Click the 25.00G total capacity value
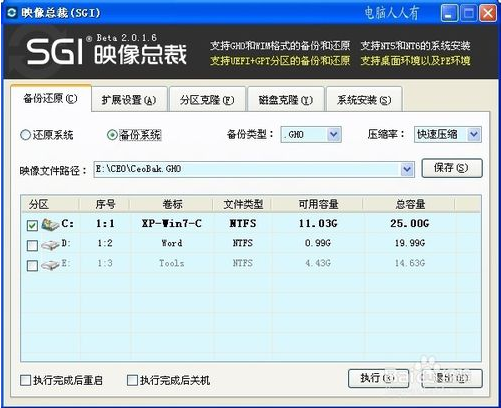Image resolution: width=501 pixels, height=408 pixels. pos(409,223)
